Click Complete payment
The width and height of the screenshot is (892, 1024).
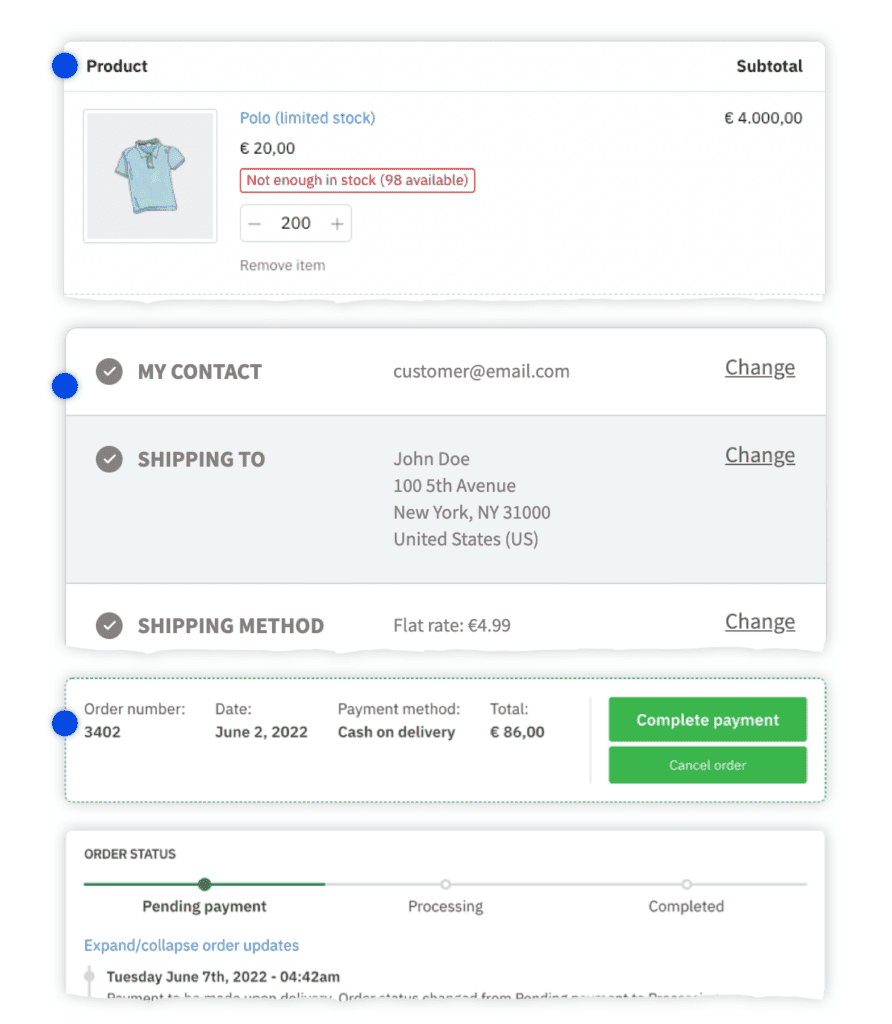(x=707, y=719)
